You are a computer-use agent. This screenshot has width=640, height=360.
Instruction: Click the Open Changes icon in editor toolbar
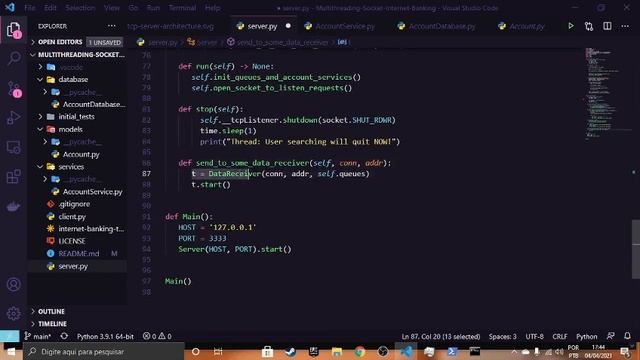[589, 26]
